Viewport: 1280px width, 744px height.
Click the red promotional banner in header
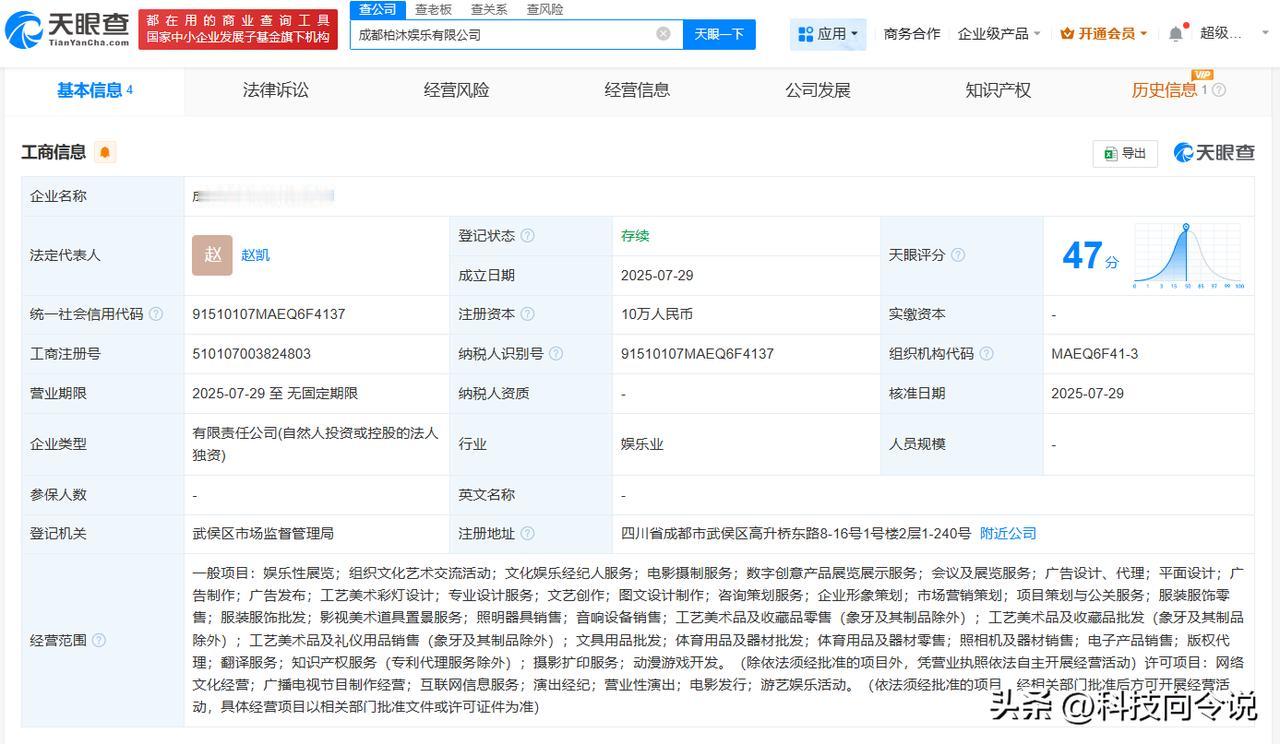click(239, 30)
